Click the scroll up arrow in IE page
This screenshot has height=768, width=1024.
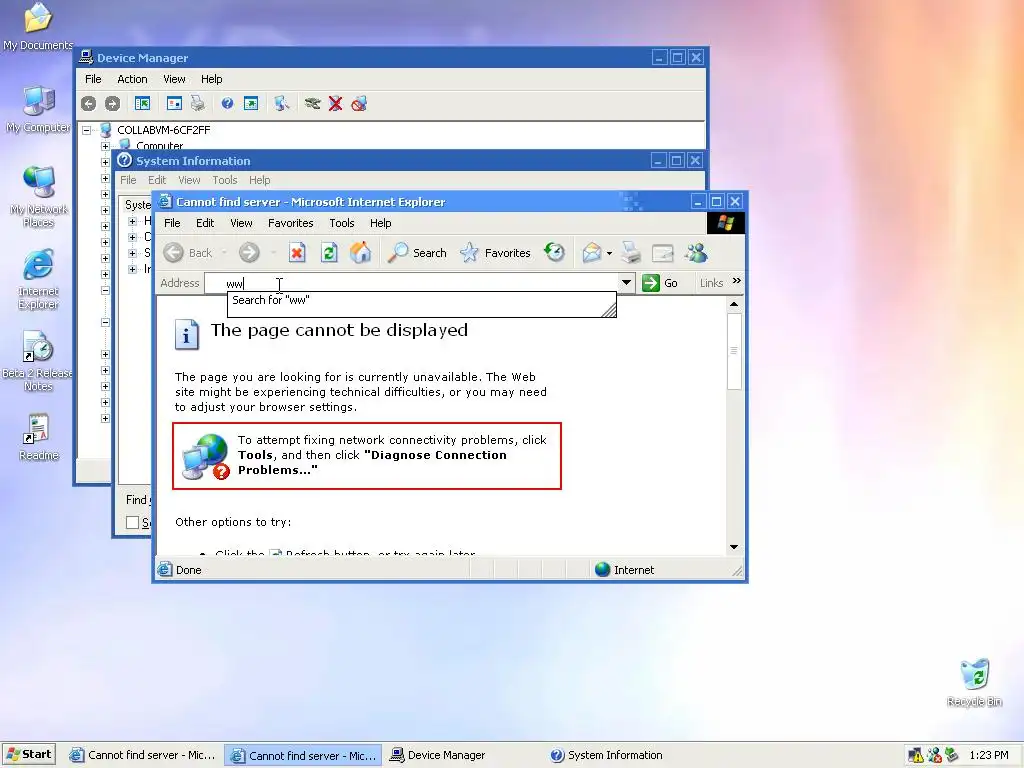coord(734,304)
